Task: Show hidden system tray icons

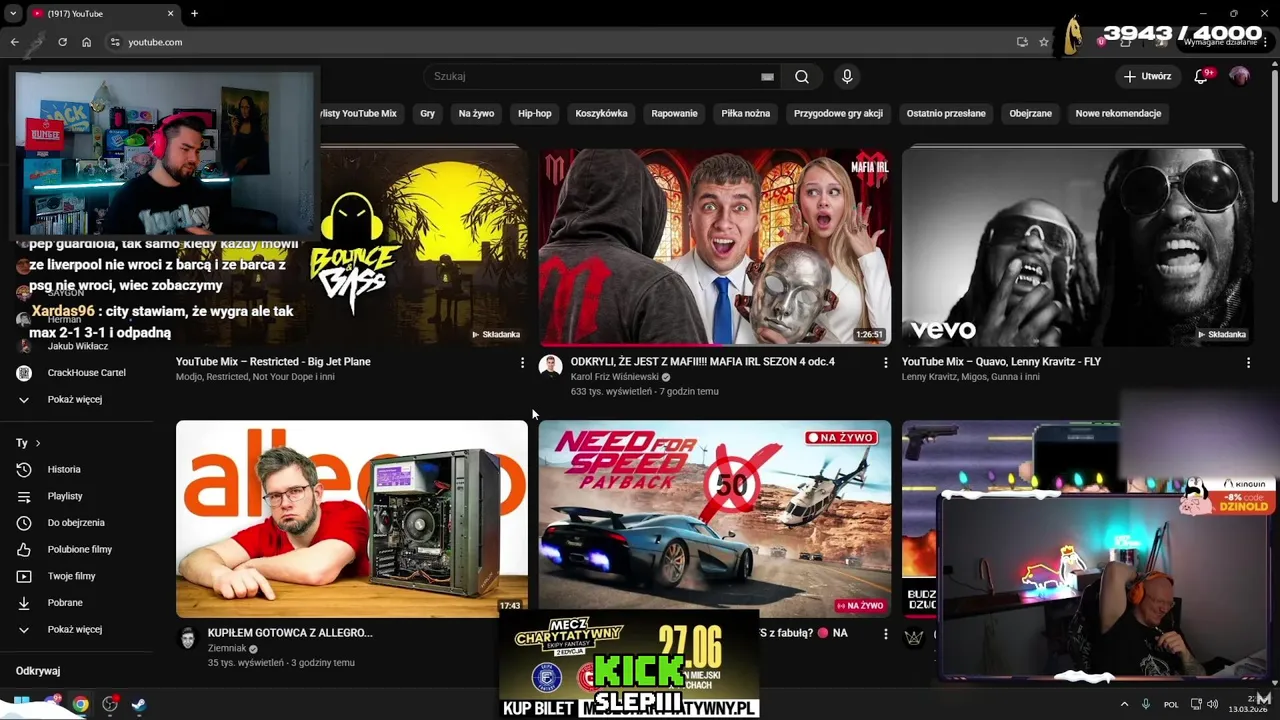Action: 1124,704
